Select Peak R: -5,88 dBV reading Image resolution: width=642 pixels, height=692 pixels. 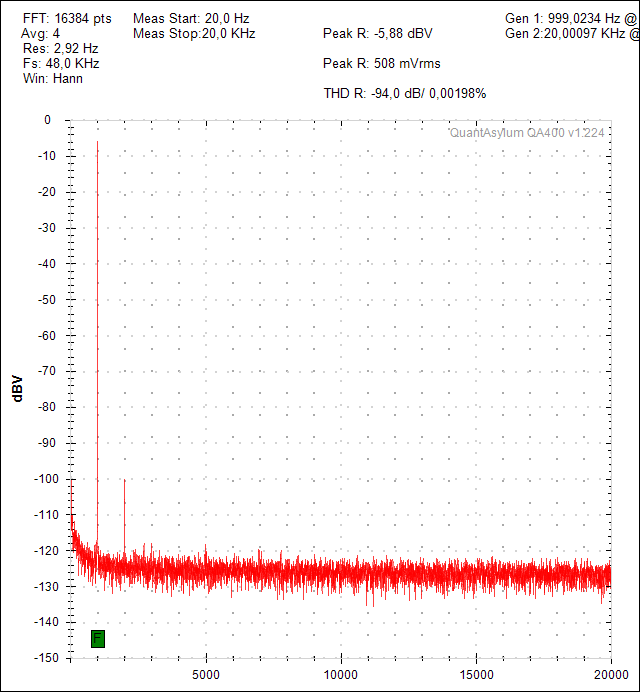coord(378,34)
